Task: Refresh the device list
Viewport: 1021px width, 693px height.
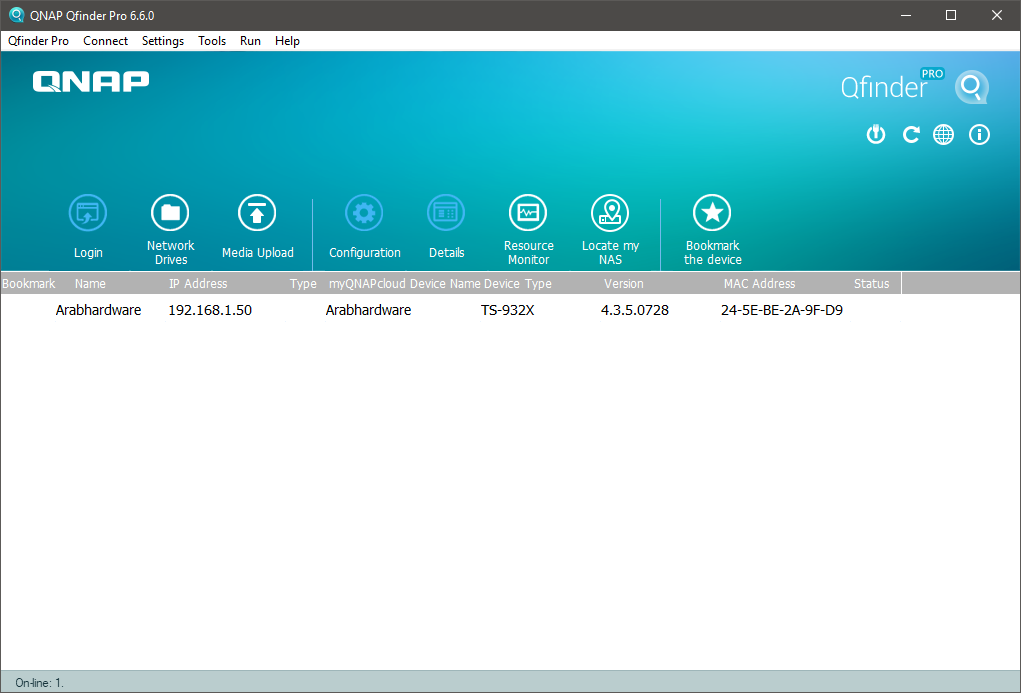Action: tap(910, 135)
